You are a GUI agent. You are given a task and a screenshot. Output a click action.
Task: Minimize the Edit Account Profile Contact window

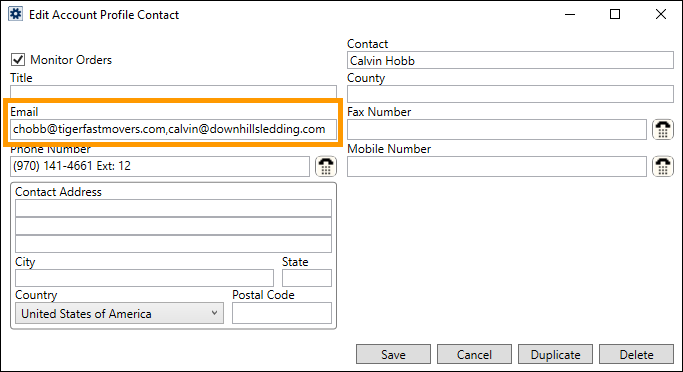tap(570, 14)
